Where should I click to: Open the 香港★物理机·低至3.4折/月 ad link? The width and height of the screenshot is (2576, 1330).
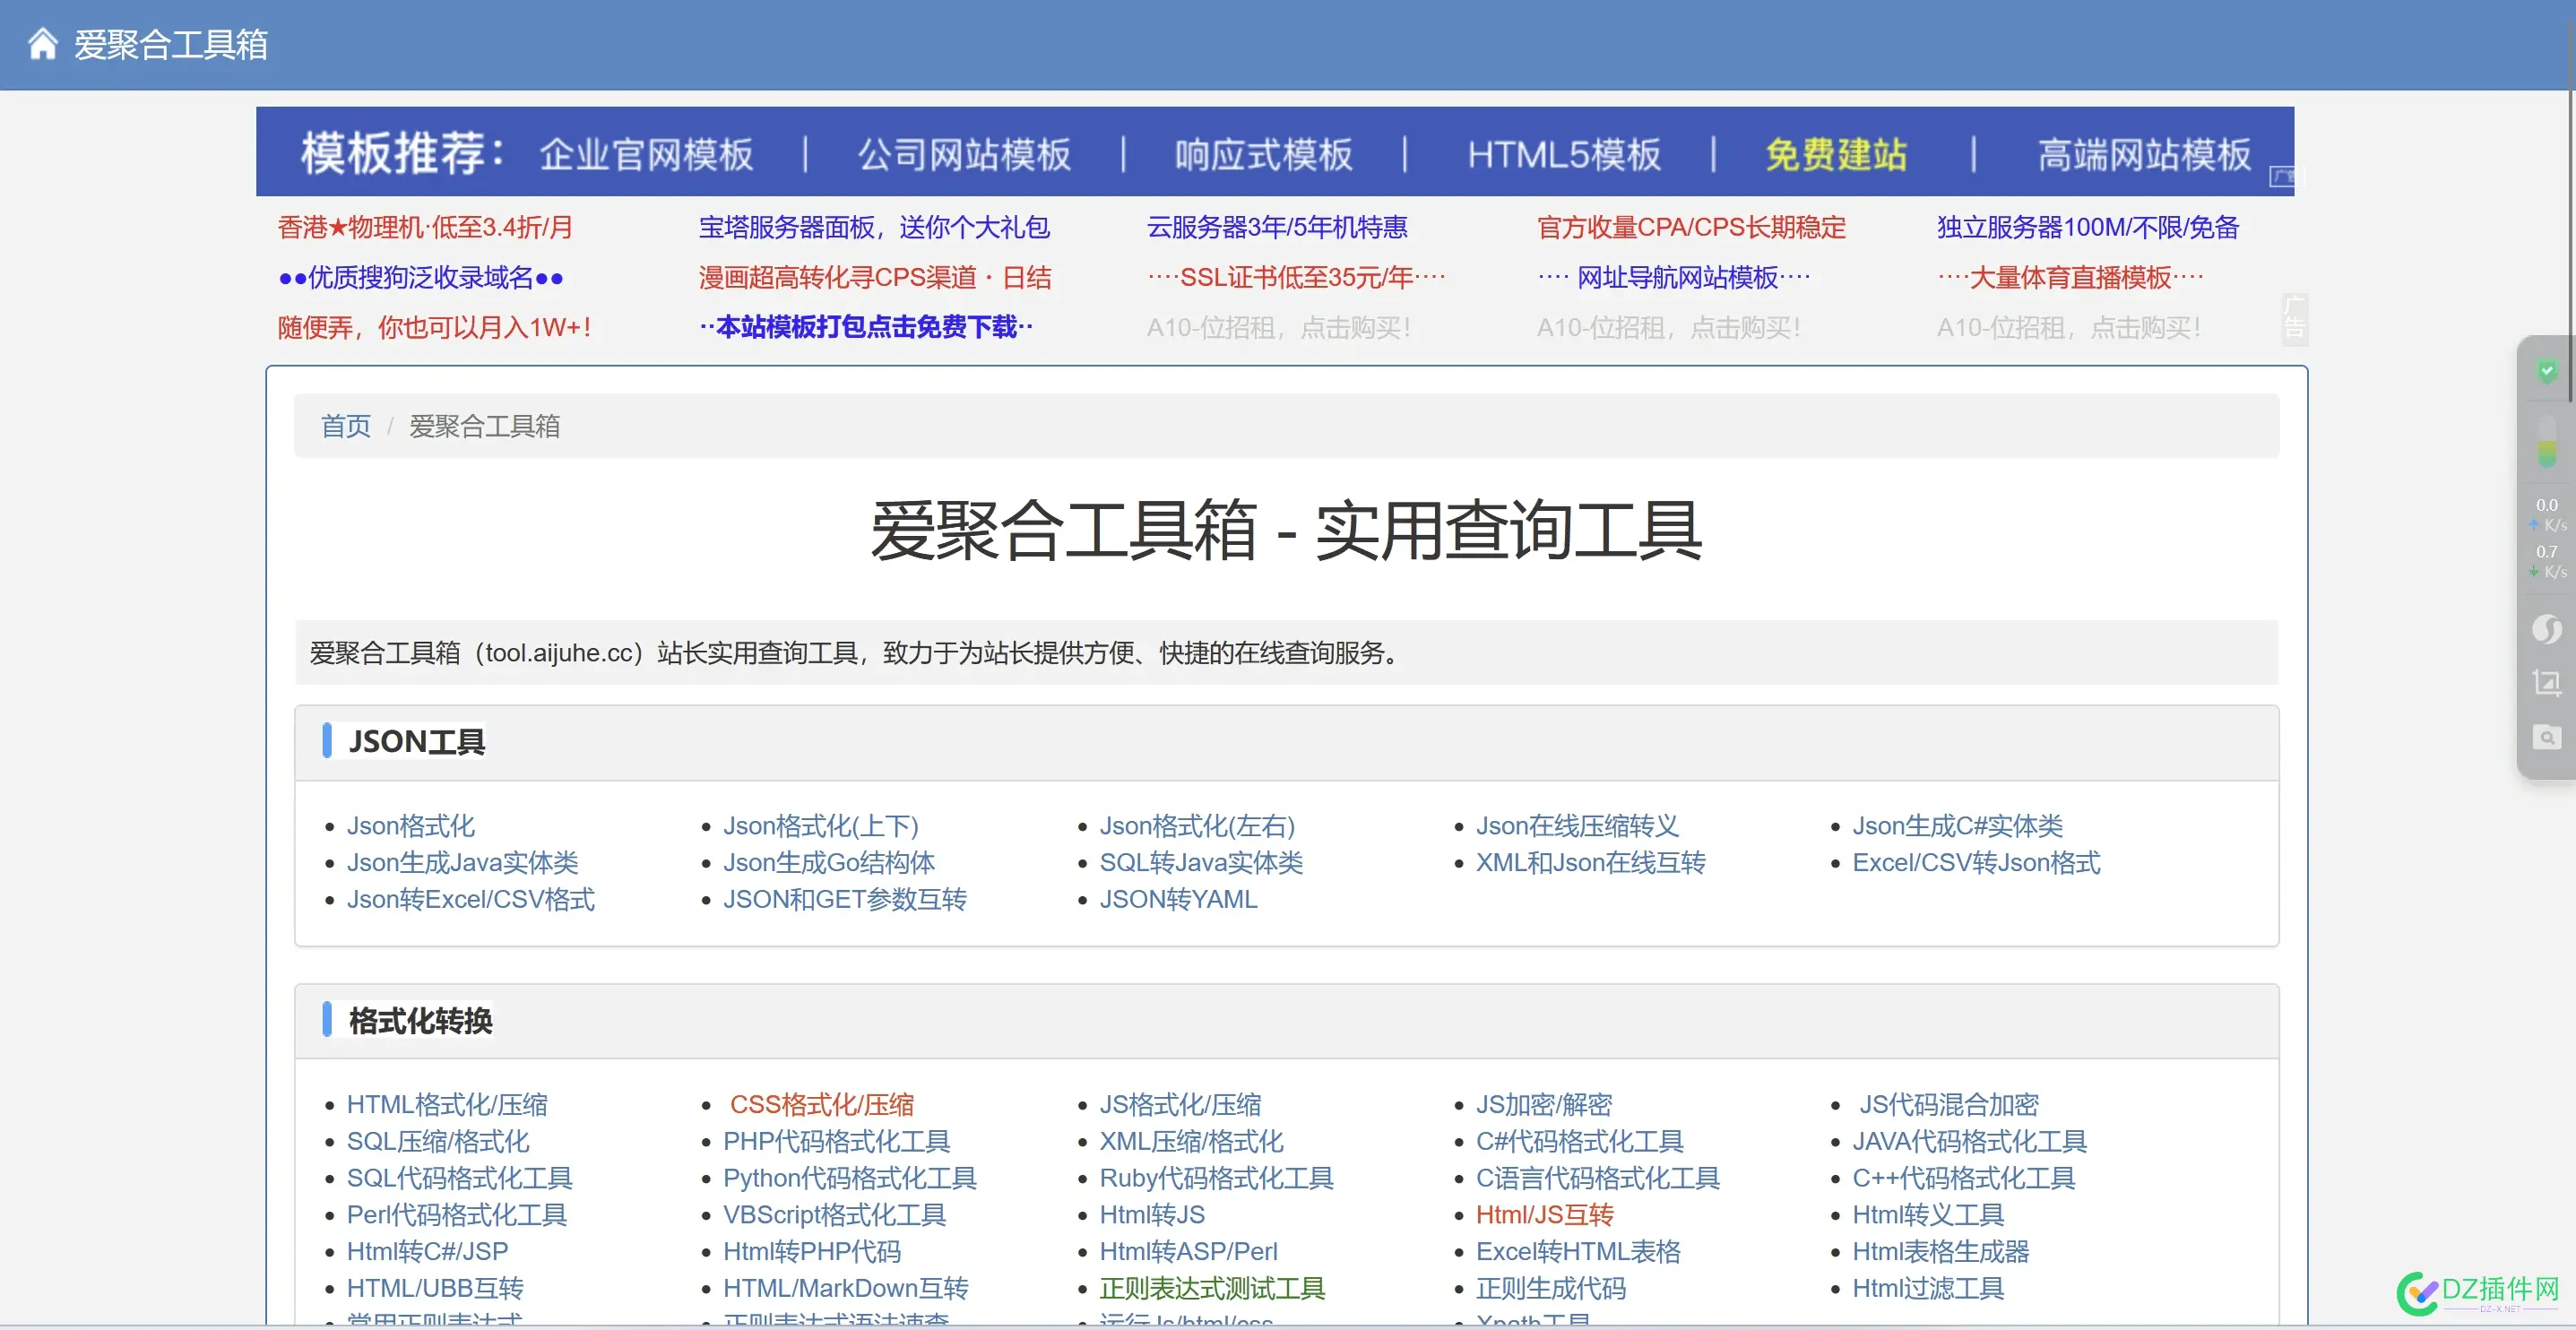(x=425, y=227)
